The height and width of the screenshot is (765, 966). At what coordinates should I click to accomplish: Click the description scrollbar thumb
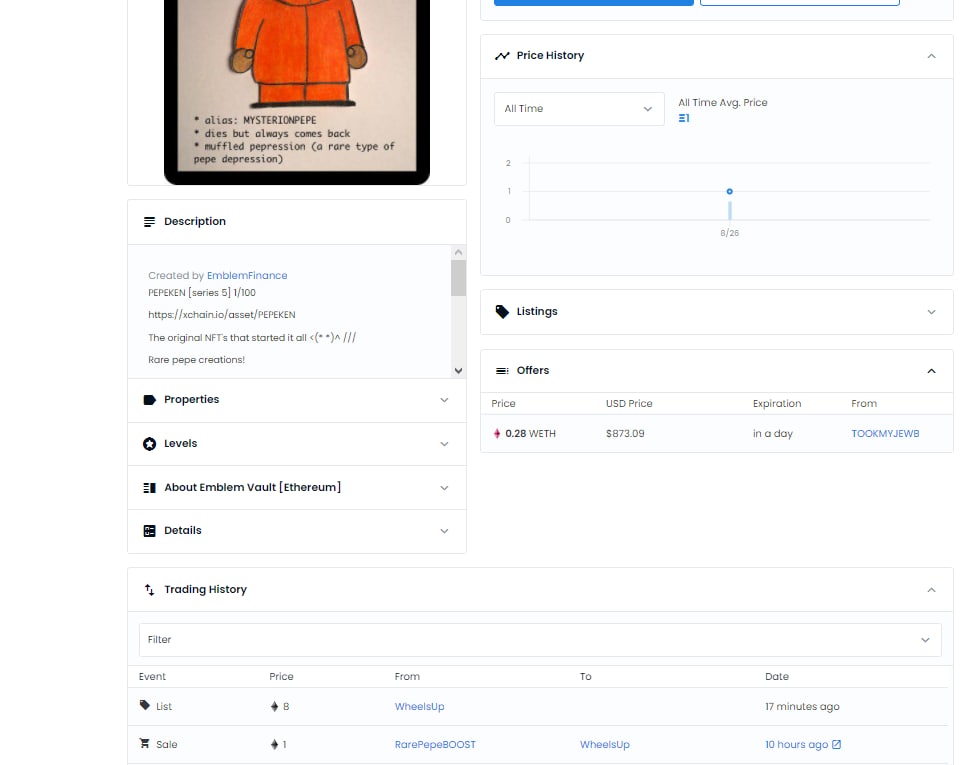click(x=458, y=278)
